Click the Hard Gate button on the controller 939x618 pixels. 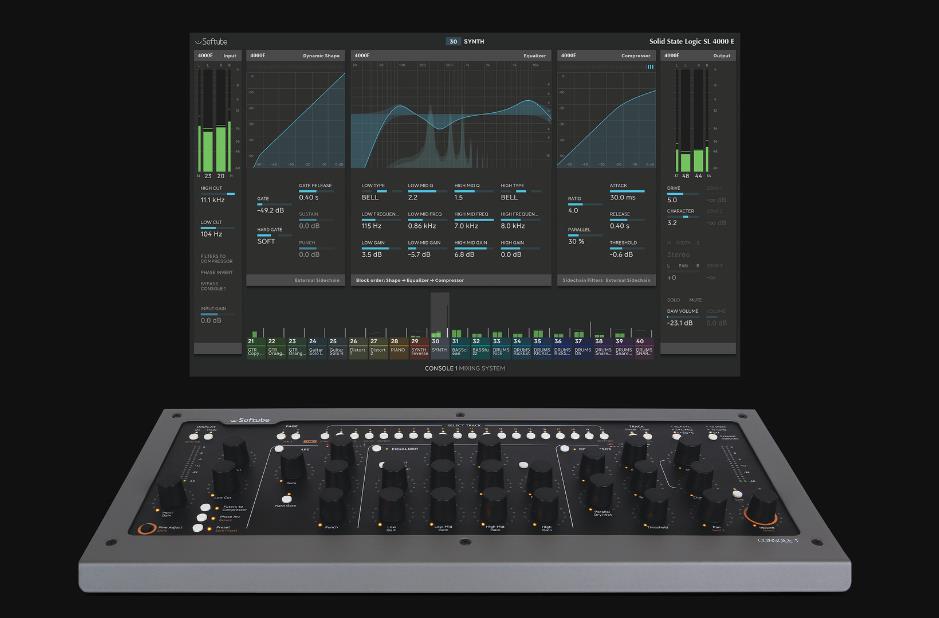(x=287, y=499)
